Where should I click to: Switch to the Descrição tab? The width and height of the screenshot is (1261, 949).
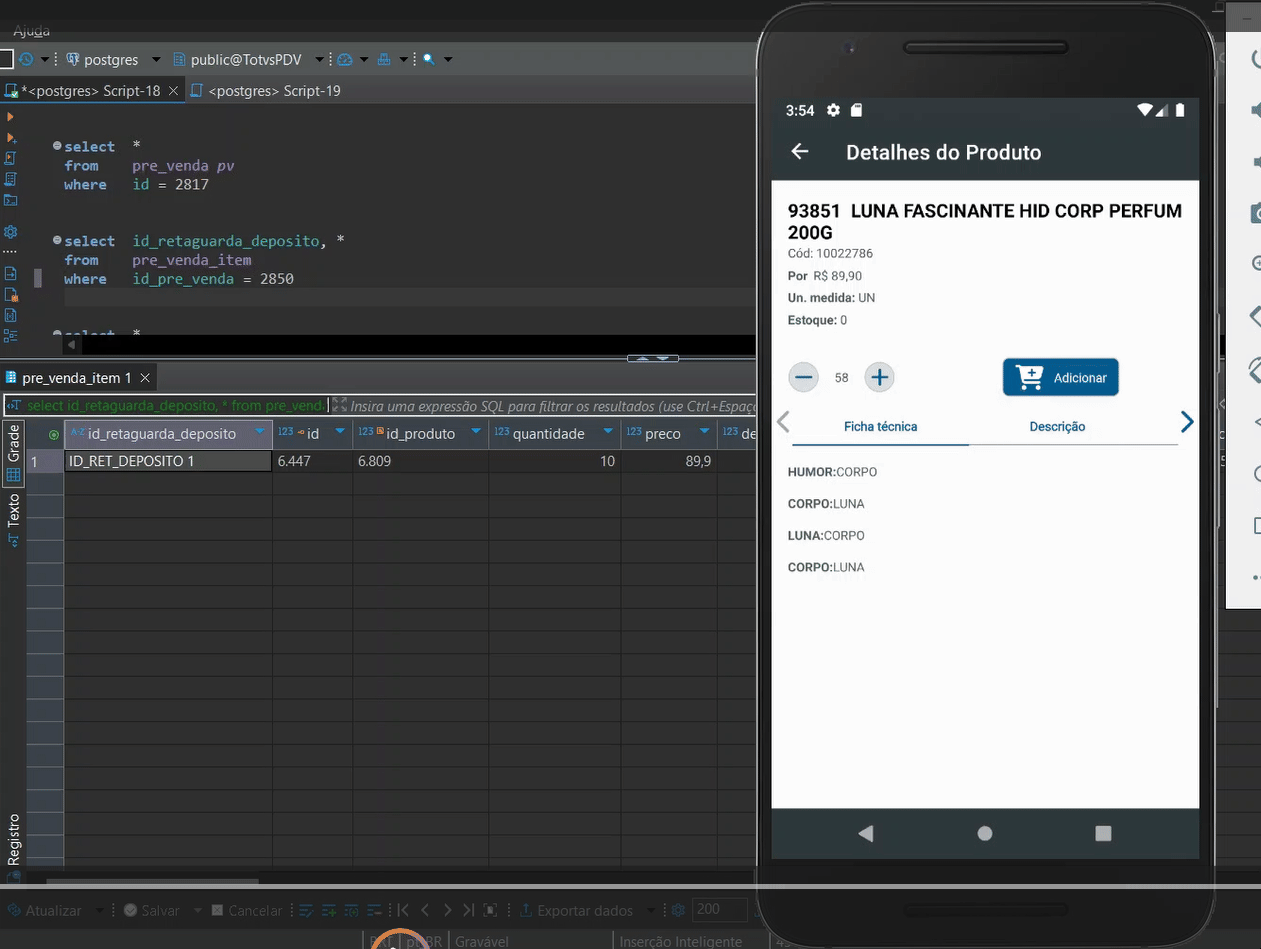tap(1057, 426)
